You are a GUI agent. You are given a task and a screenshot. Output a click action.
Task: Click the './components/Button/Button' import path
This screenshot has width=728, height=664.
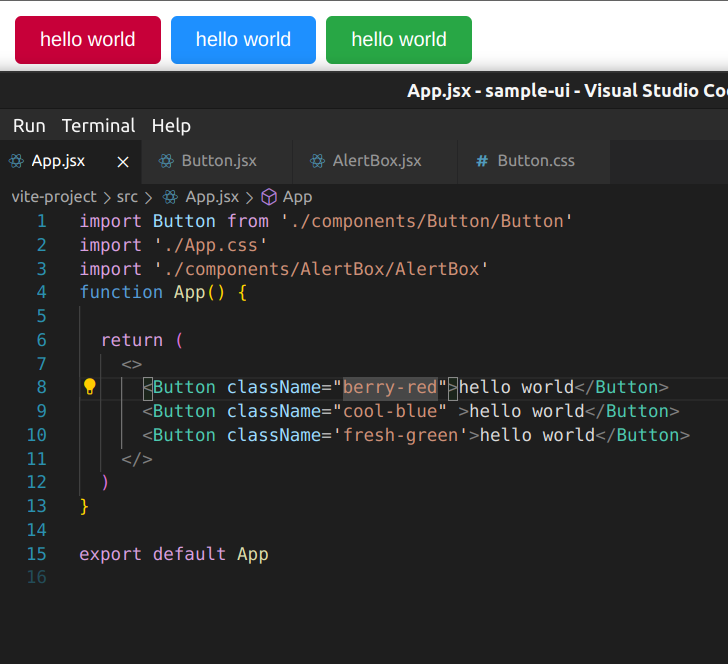(x=427, y=221)
